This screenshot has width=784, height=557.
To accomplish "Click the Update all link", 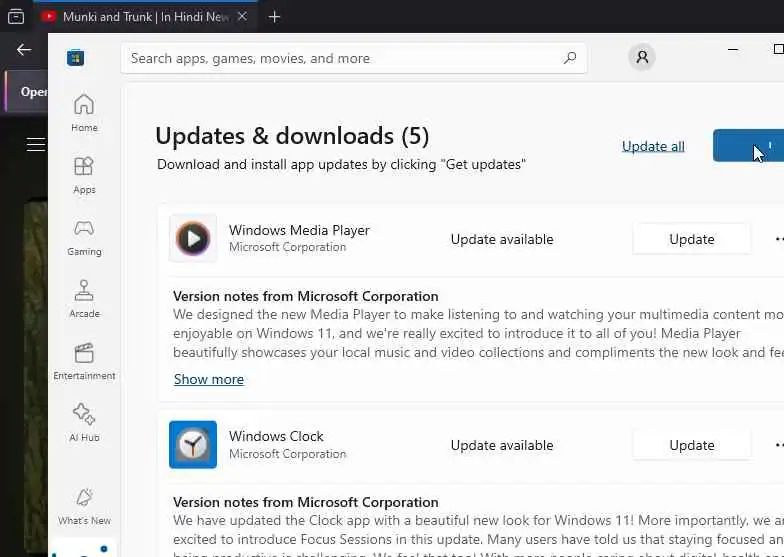I will (653, 146).
